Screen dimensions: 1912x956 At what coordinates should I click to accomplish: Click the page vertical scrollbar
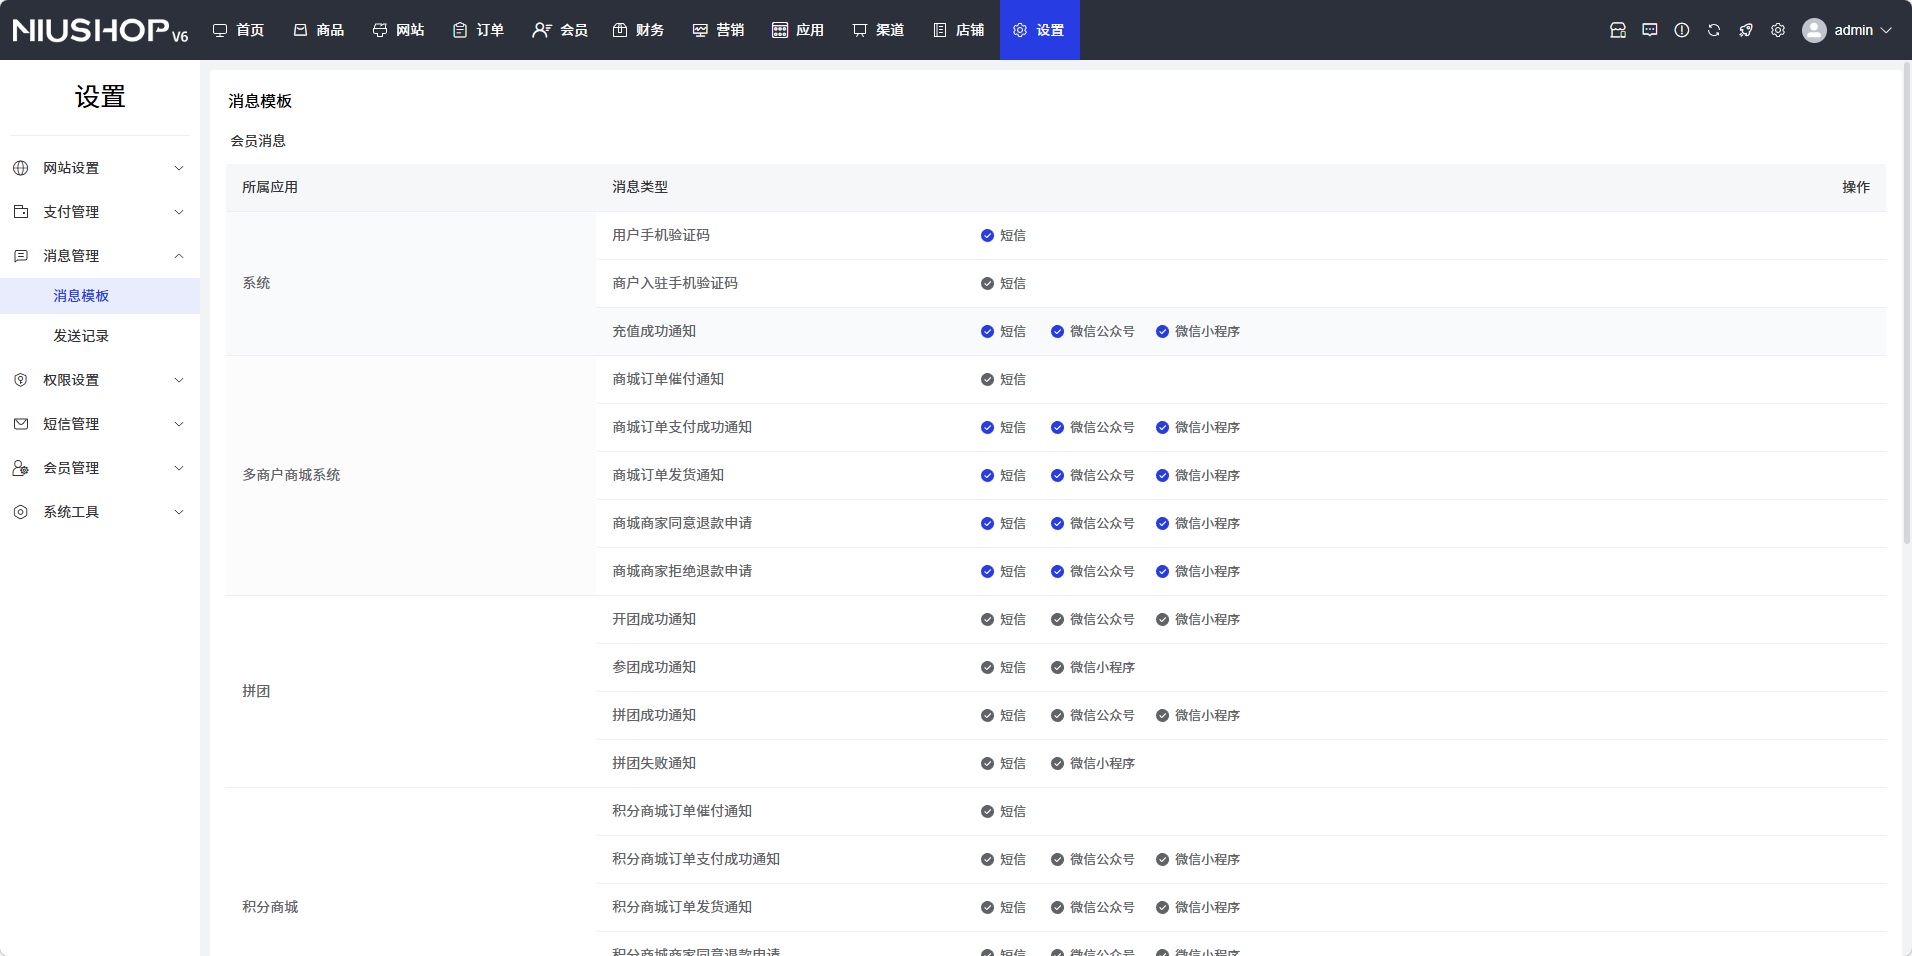1906,300
